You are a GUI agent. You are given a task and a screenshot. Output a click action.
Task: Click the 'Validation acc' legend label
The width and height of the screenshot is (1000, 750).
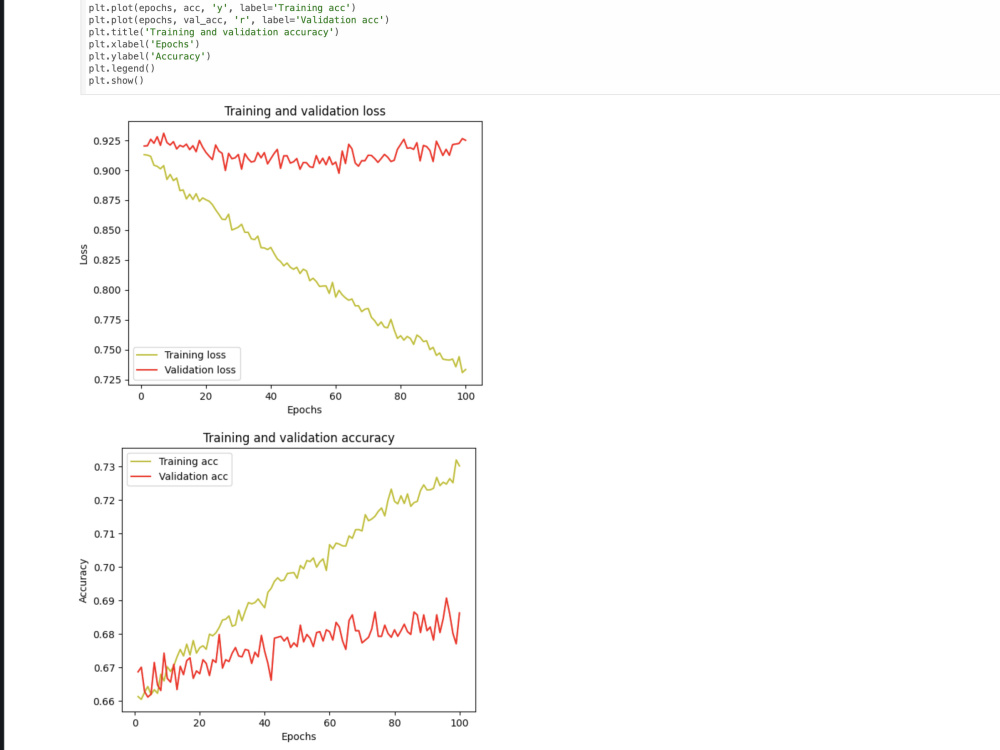(193, 476)
